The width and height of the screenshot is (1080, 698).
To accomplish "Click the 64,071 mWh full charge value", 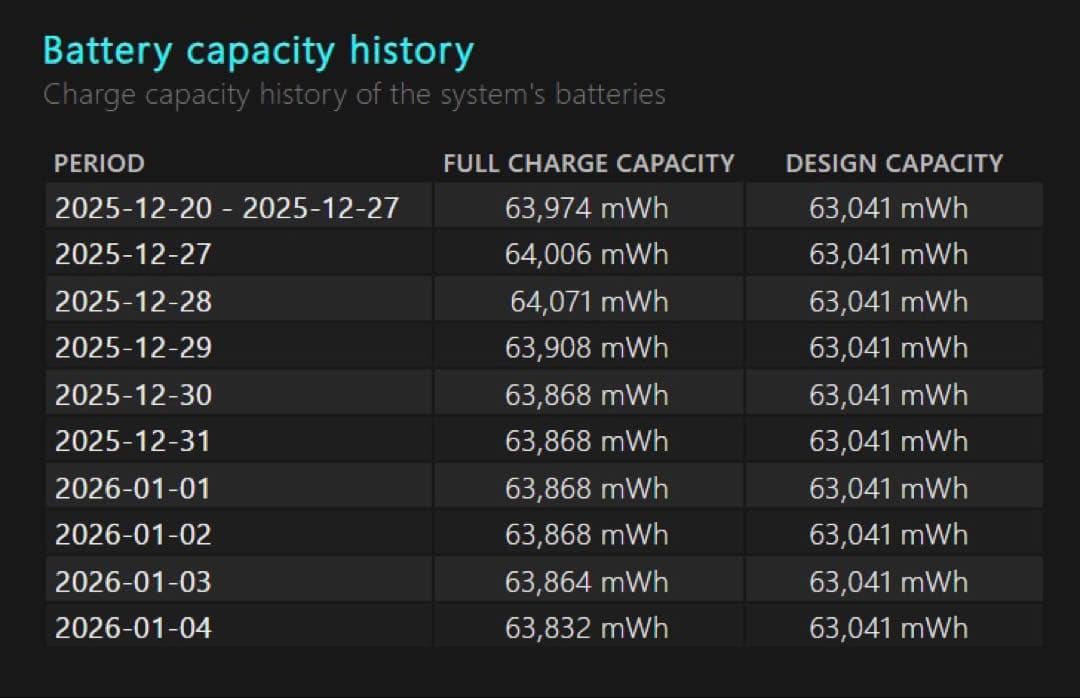I will tap(589, 301).
